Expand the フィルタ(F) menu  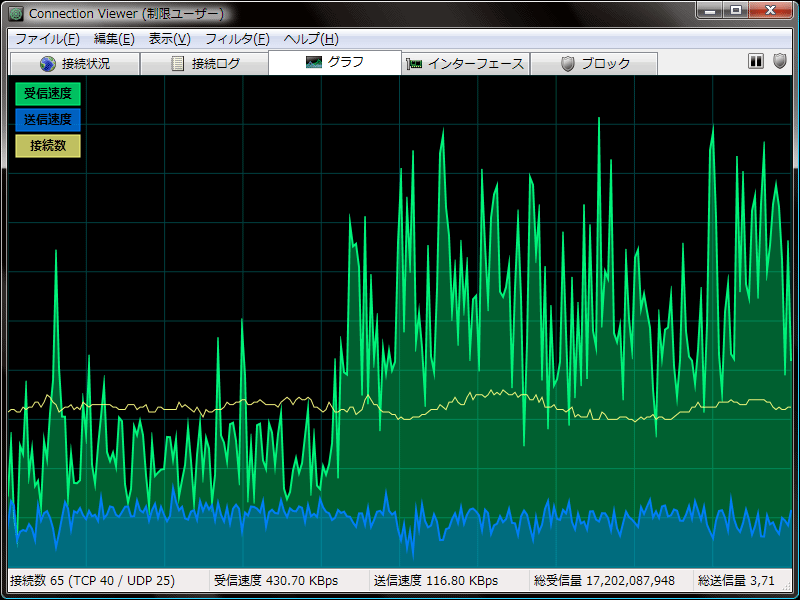[x=237, y=39]
